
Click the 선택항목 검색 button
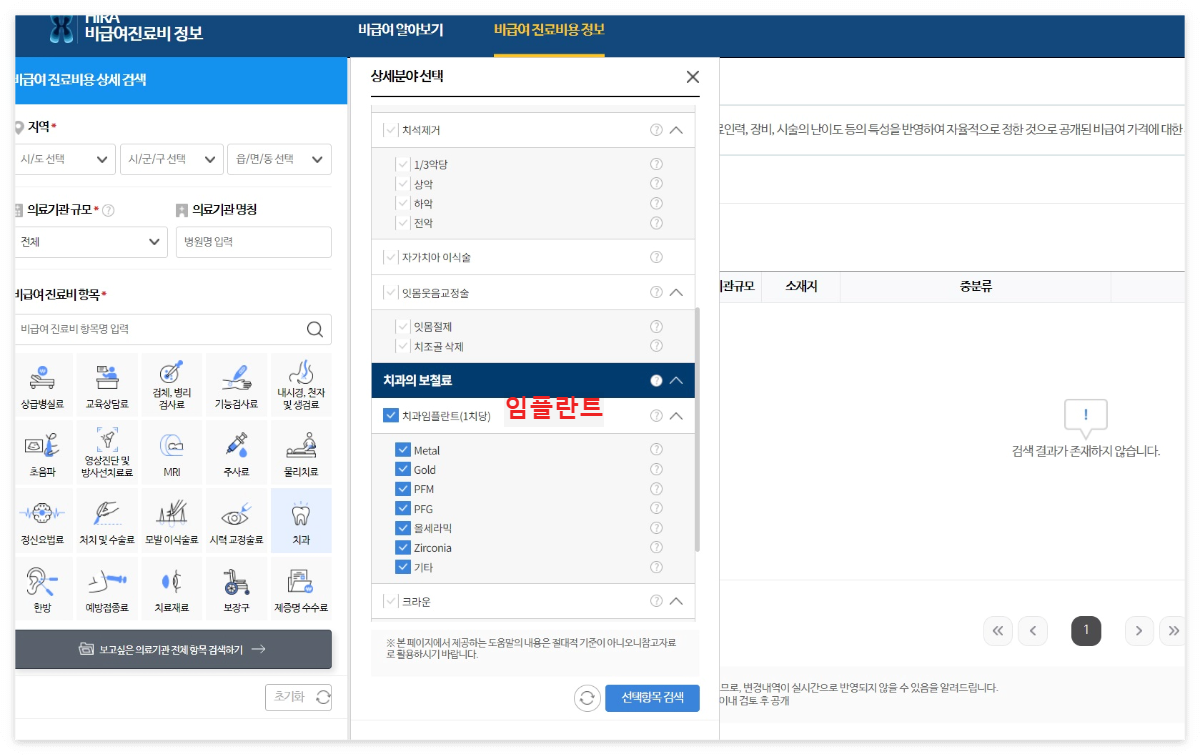(652, 698)
